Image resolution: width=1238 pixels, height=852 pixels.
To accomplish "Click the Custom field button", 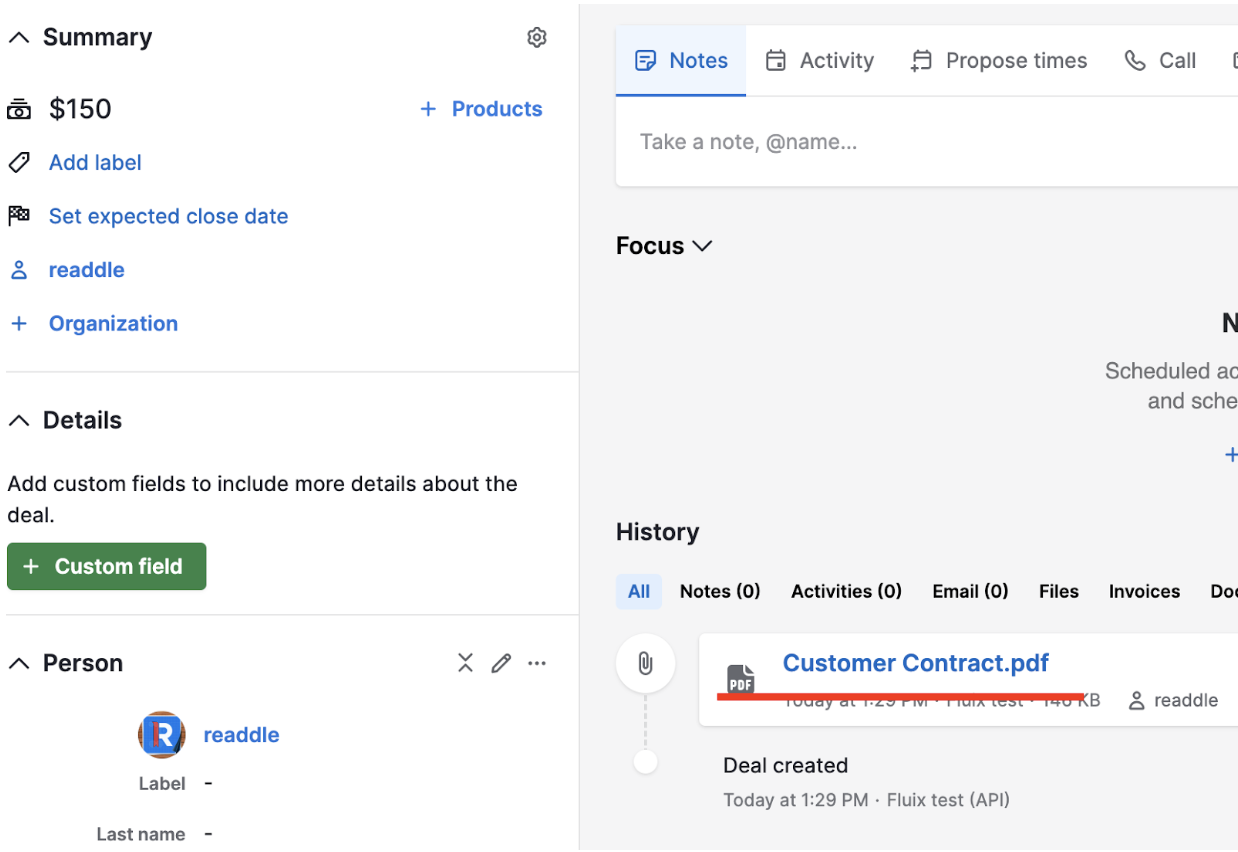I will pyautogui.click(x=106, y=566).
